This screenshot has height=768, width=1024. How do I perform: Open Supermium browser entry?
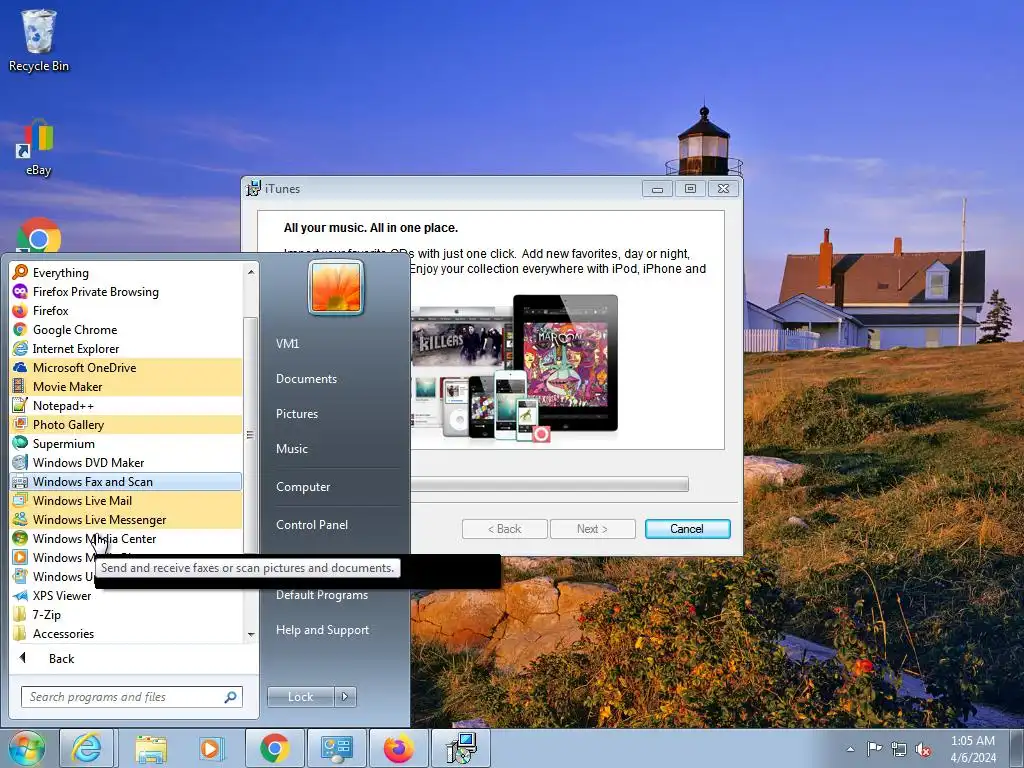click(126, 443)
